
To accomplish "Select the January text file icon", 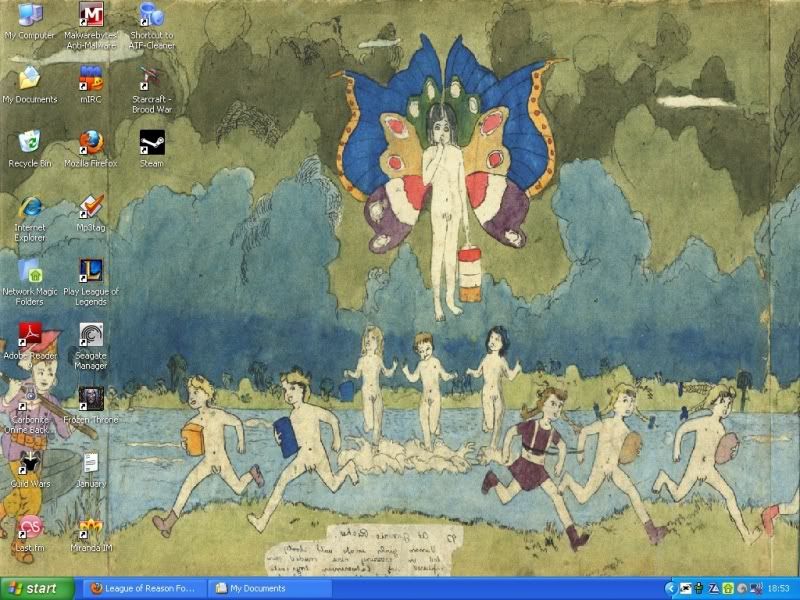I will [x=91, y=469].
